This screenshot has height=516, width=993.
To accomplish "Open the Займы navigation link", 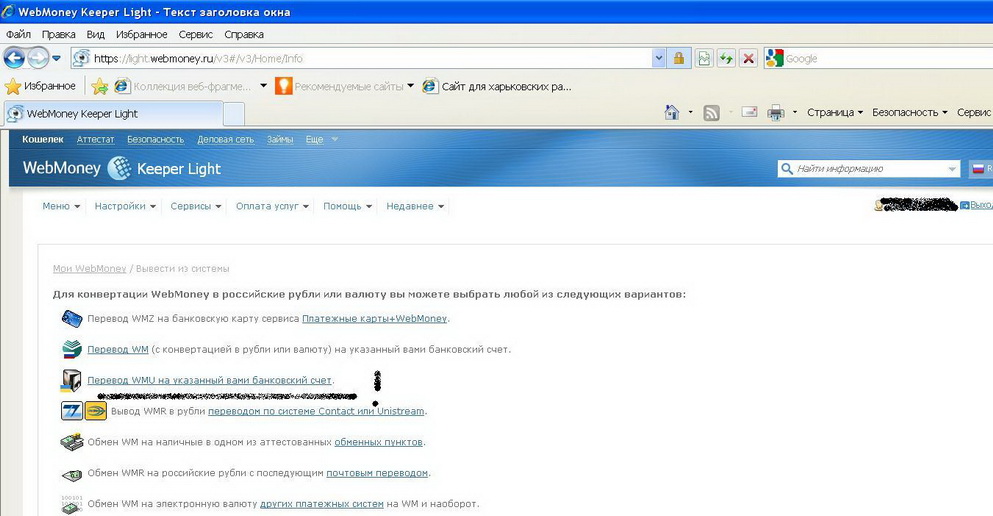I will pyautogui.click(x=280, y=139).
